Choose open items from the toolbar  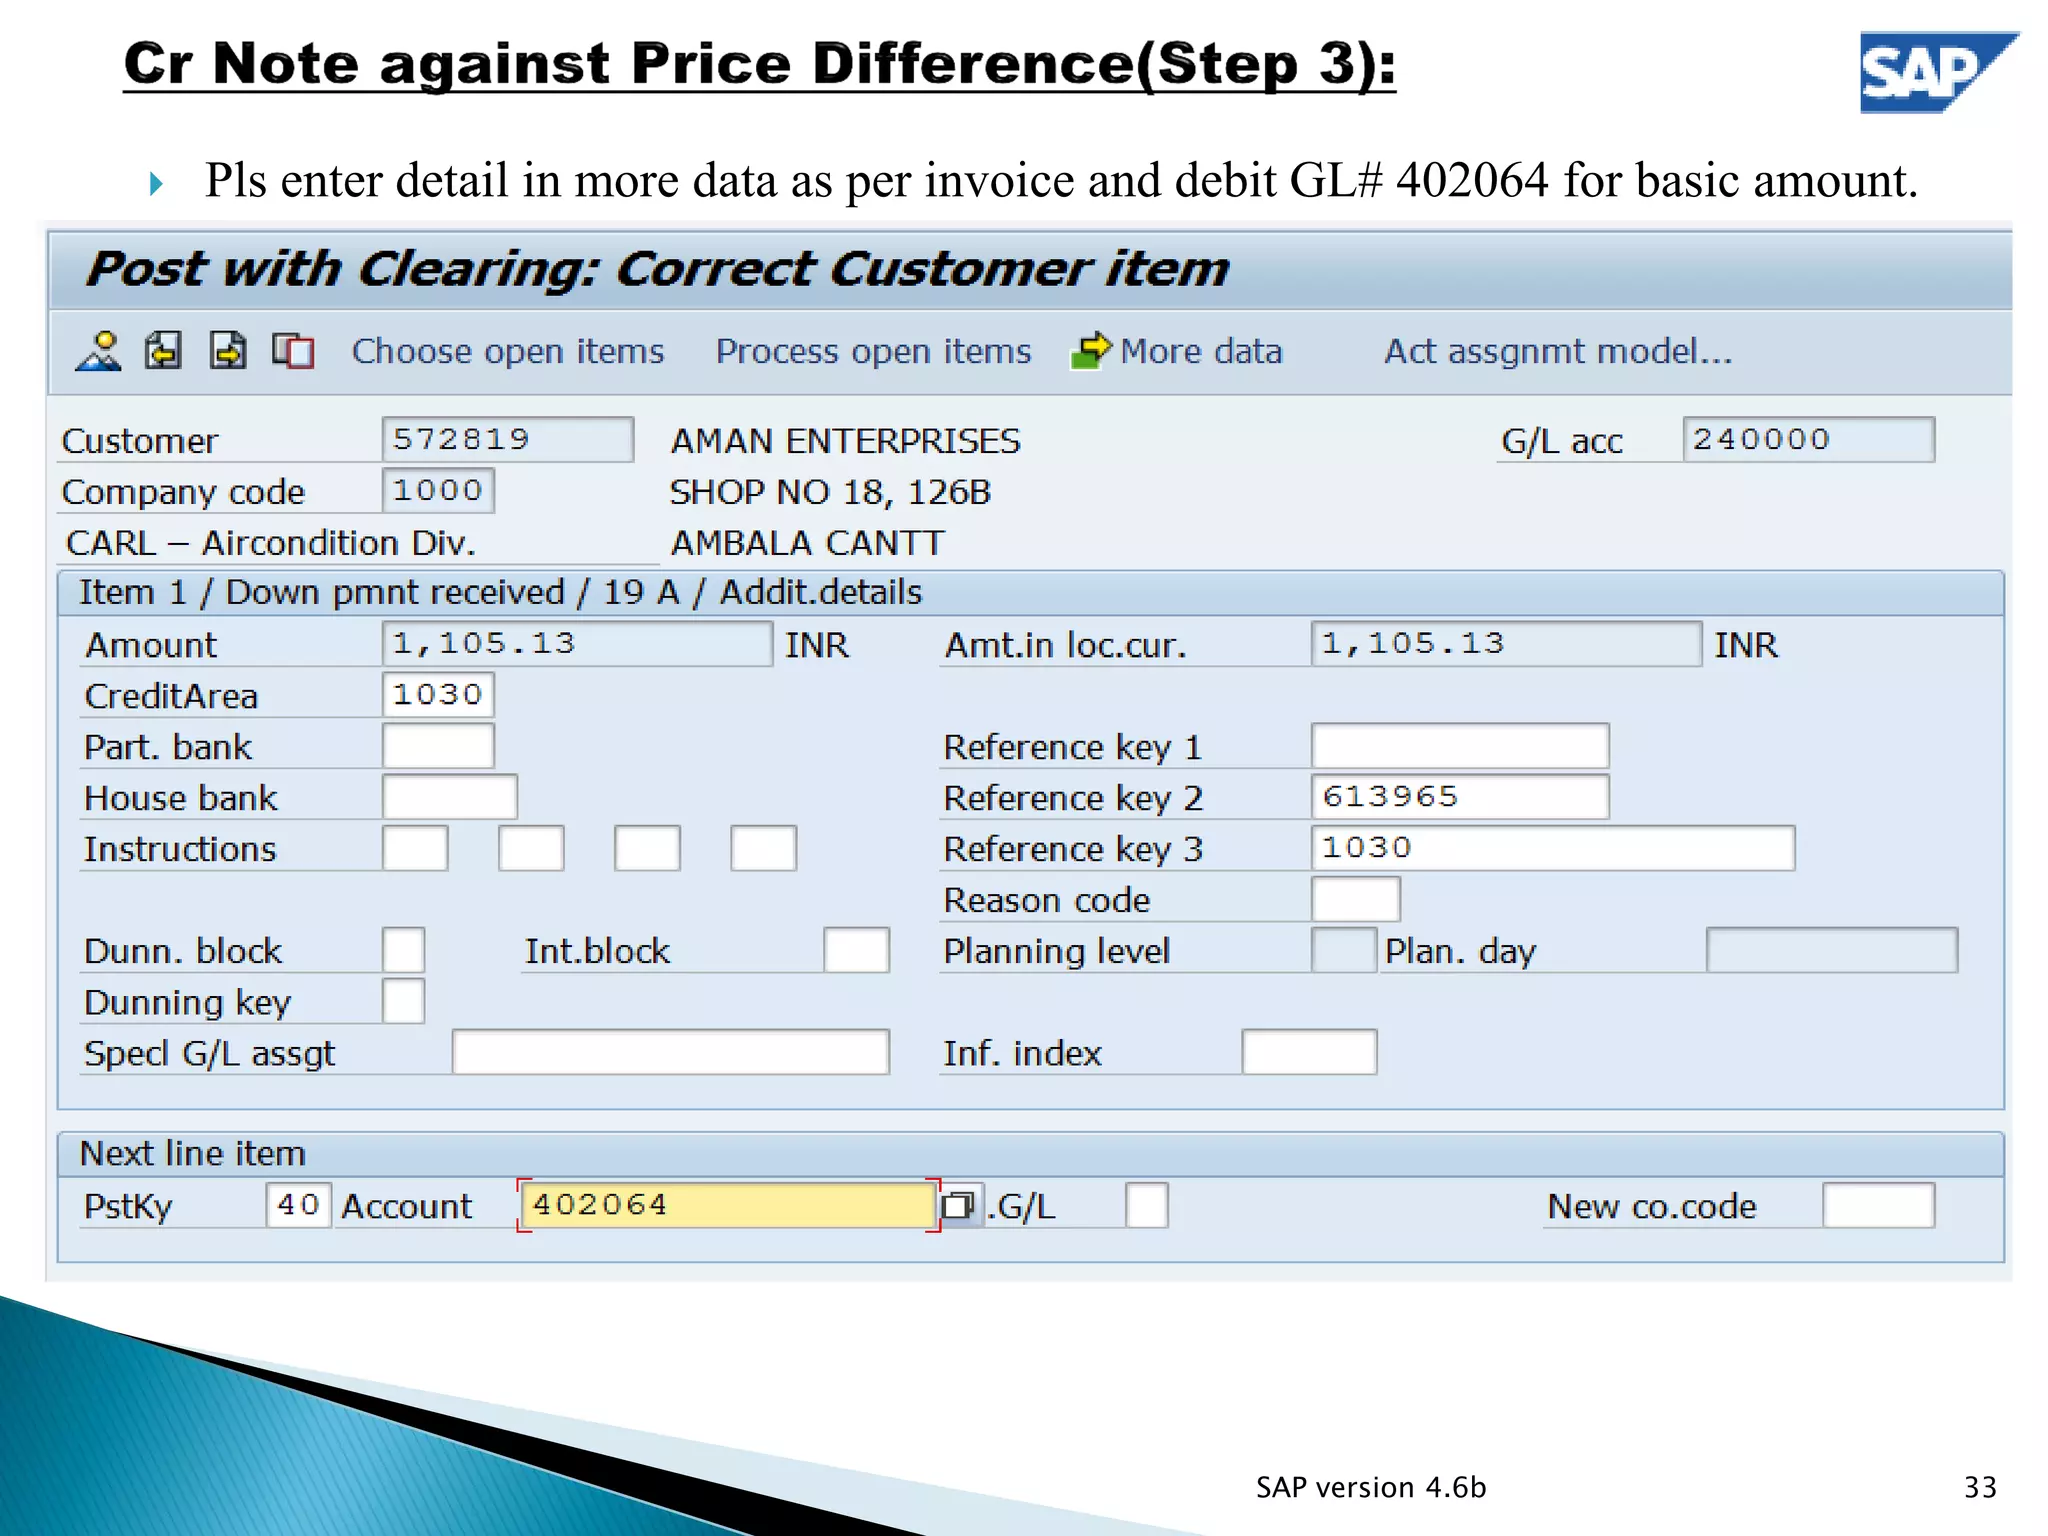tap(508, 351)
